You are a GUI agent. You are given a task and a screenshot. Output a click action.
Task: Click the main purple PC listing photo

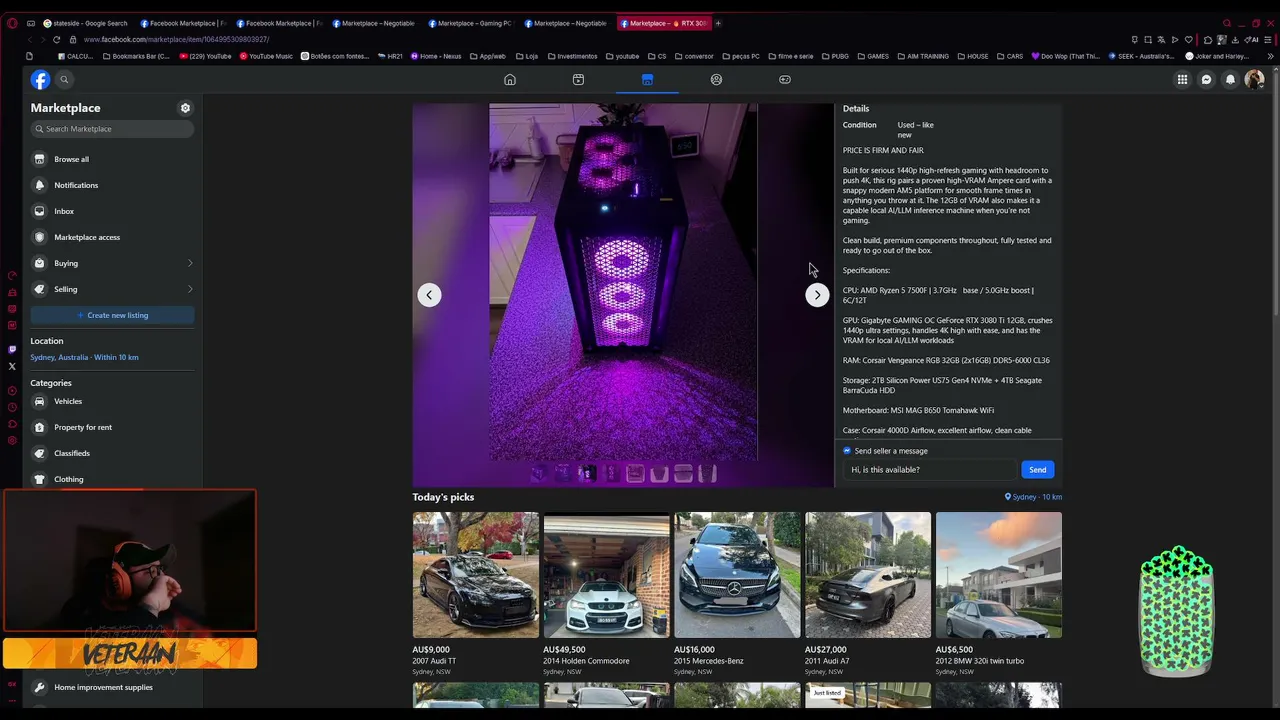point(623,282)
